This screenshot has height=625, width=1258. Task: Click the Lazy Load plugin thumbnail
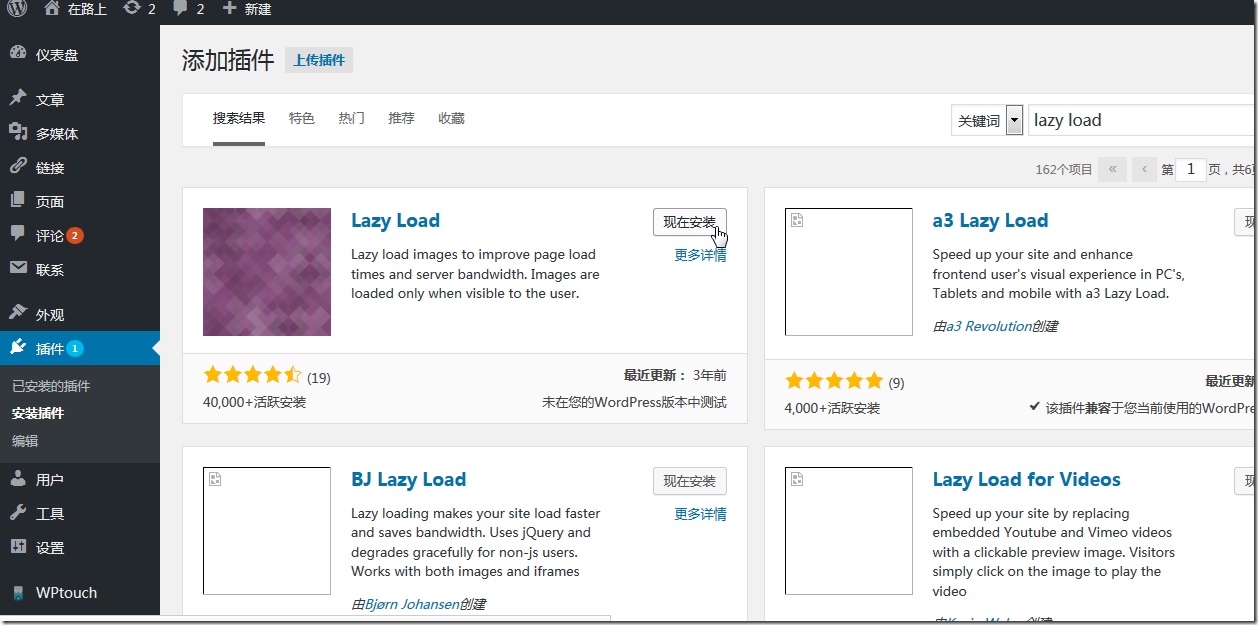(267, 272)
